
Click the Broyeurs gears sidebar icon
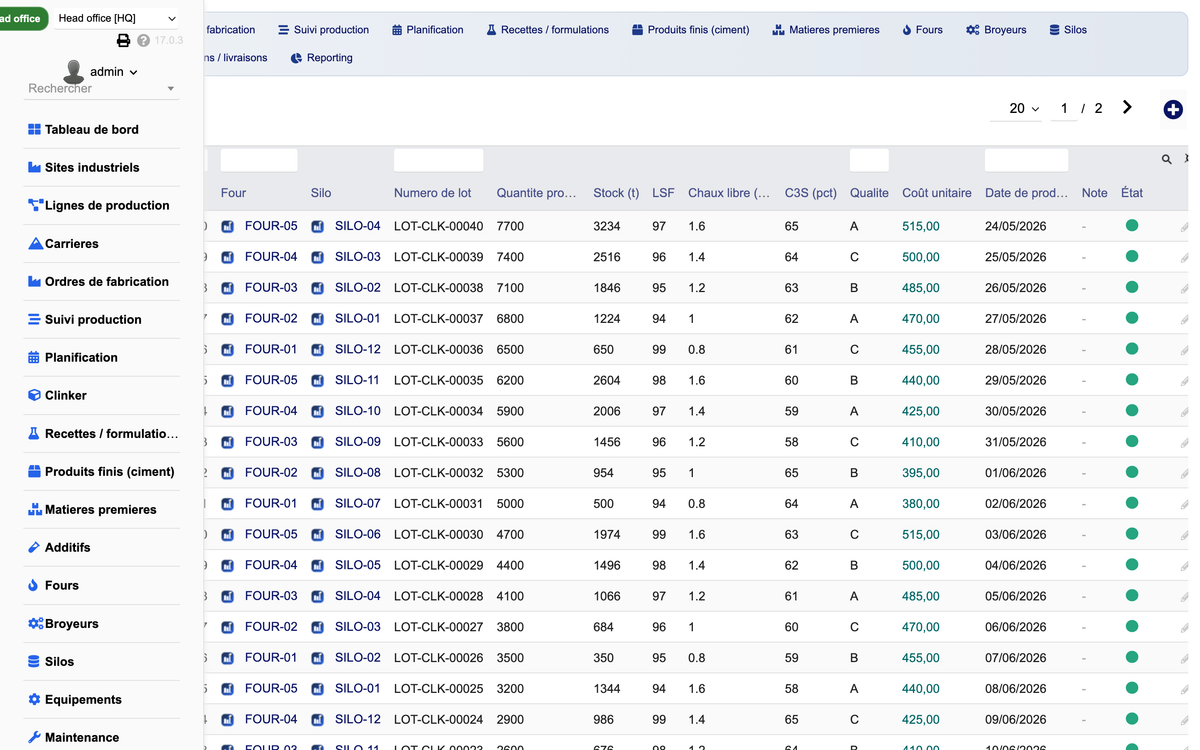coord(36,623)
